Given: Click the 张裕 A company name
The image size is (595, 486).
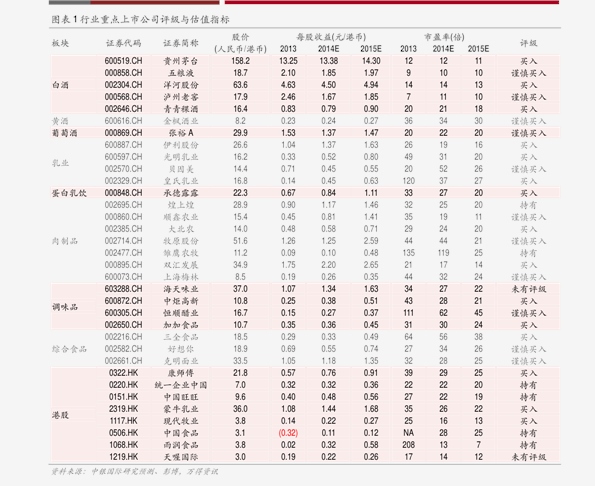Looking at the screenshot, I should [181, 133].
